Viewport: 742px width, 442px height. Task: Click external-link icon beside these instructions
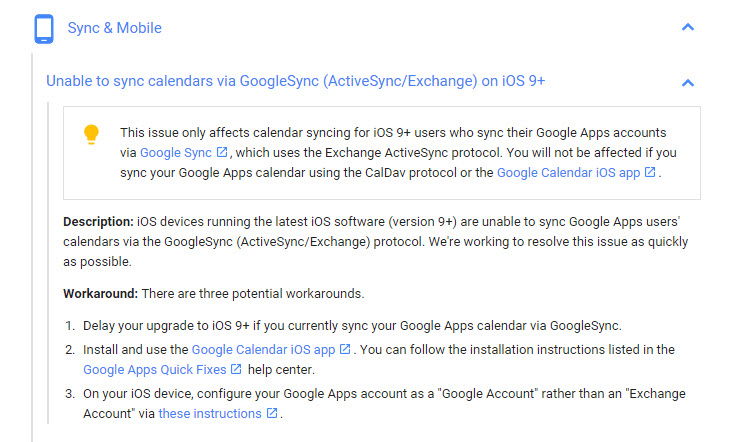(272, 414)
